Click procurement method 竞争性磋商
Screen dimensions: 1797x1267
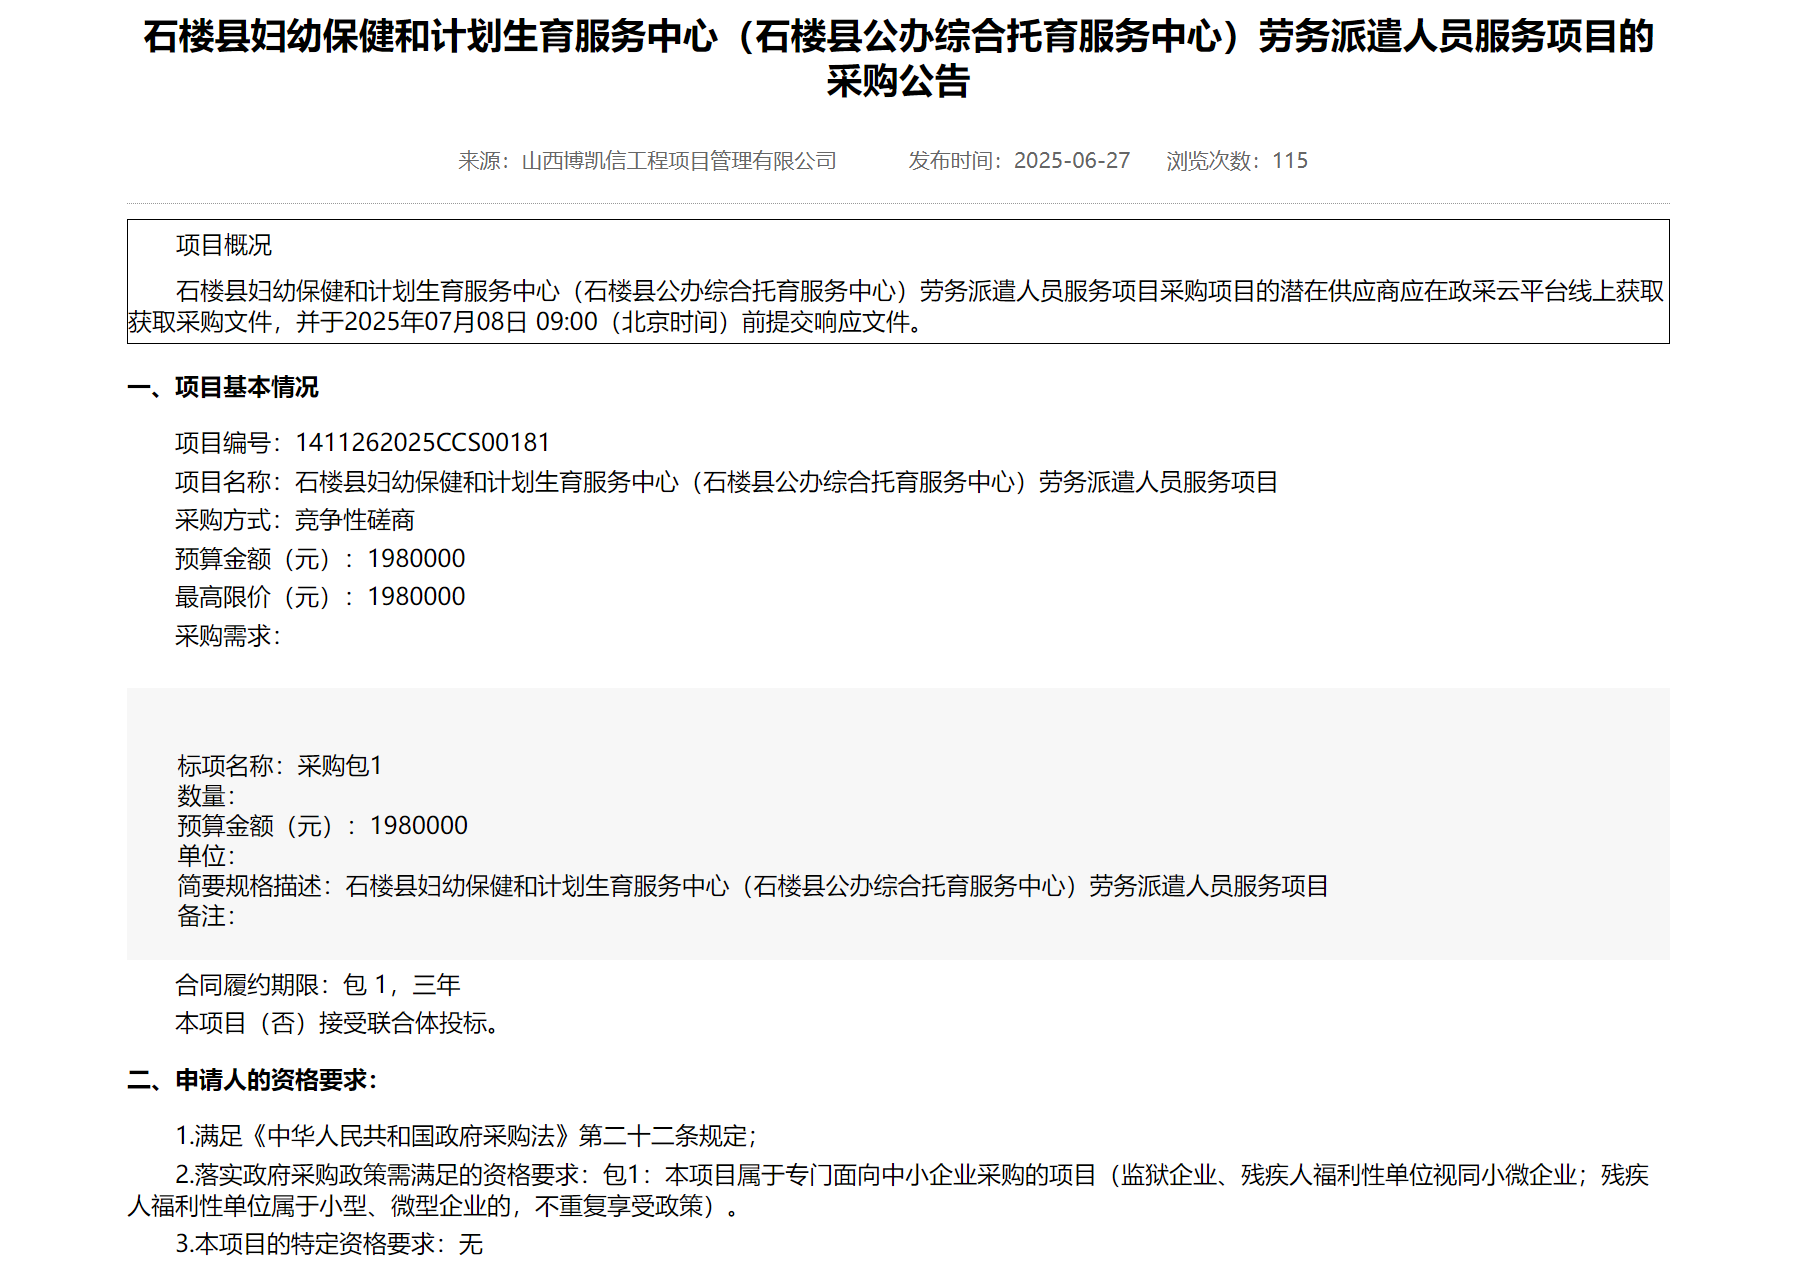point(355,520)
